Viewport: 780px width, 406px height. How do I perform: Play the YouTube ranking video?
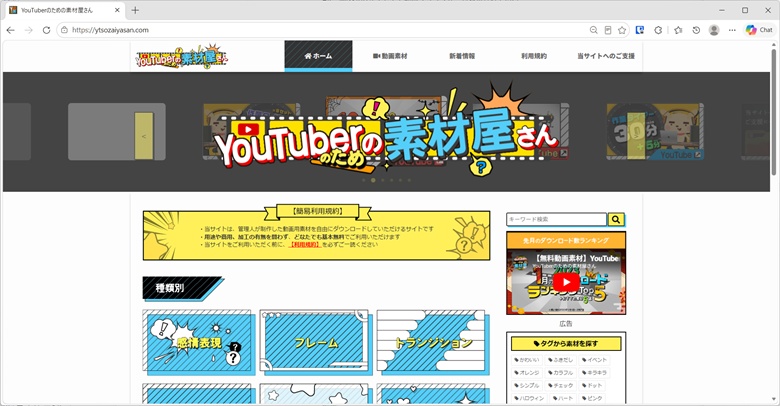[566, 283]
